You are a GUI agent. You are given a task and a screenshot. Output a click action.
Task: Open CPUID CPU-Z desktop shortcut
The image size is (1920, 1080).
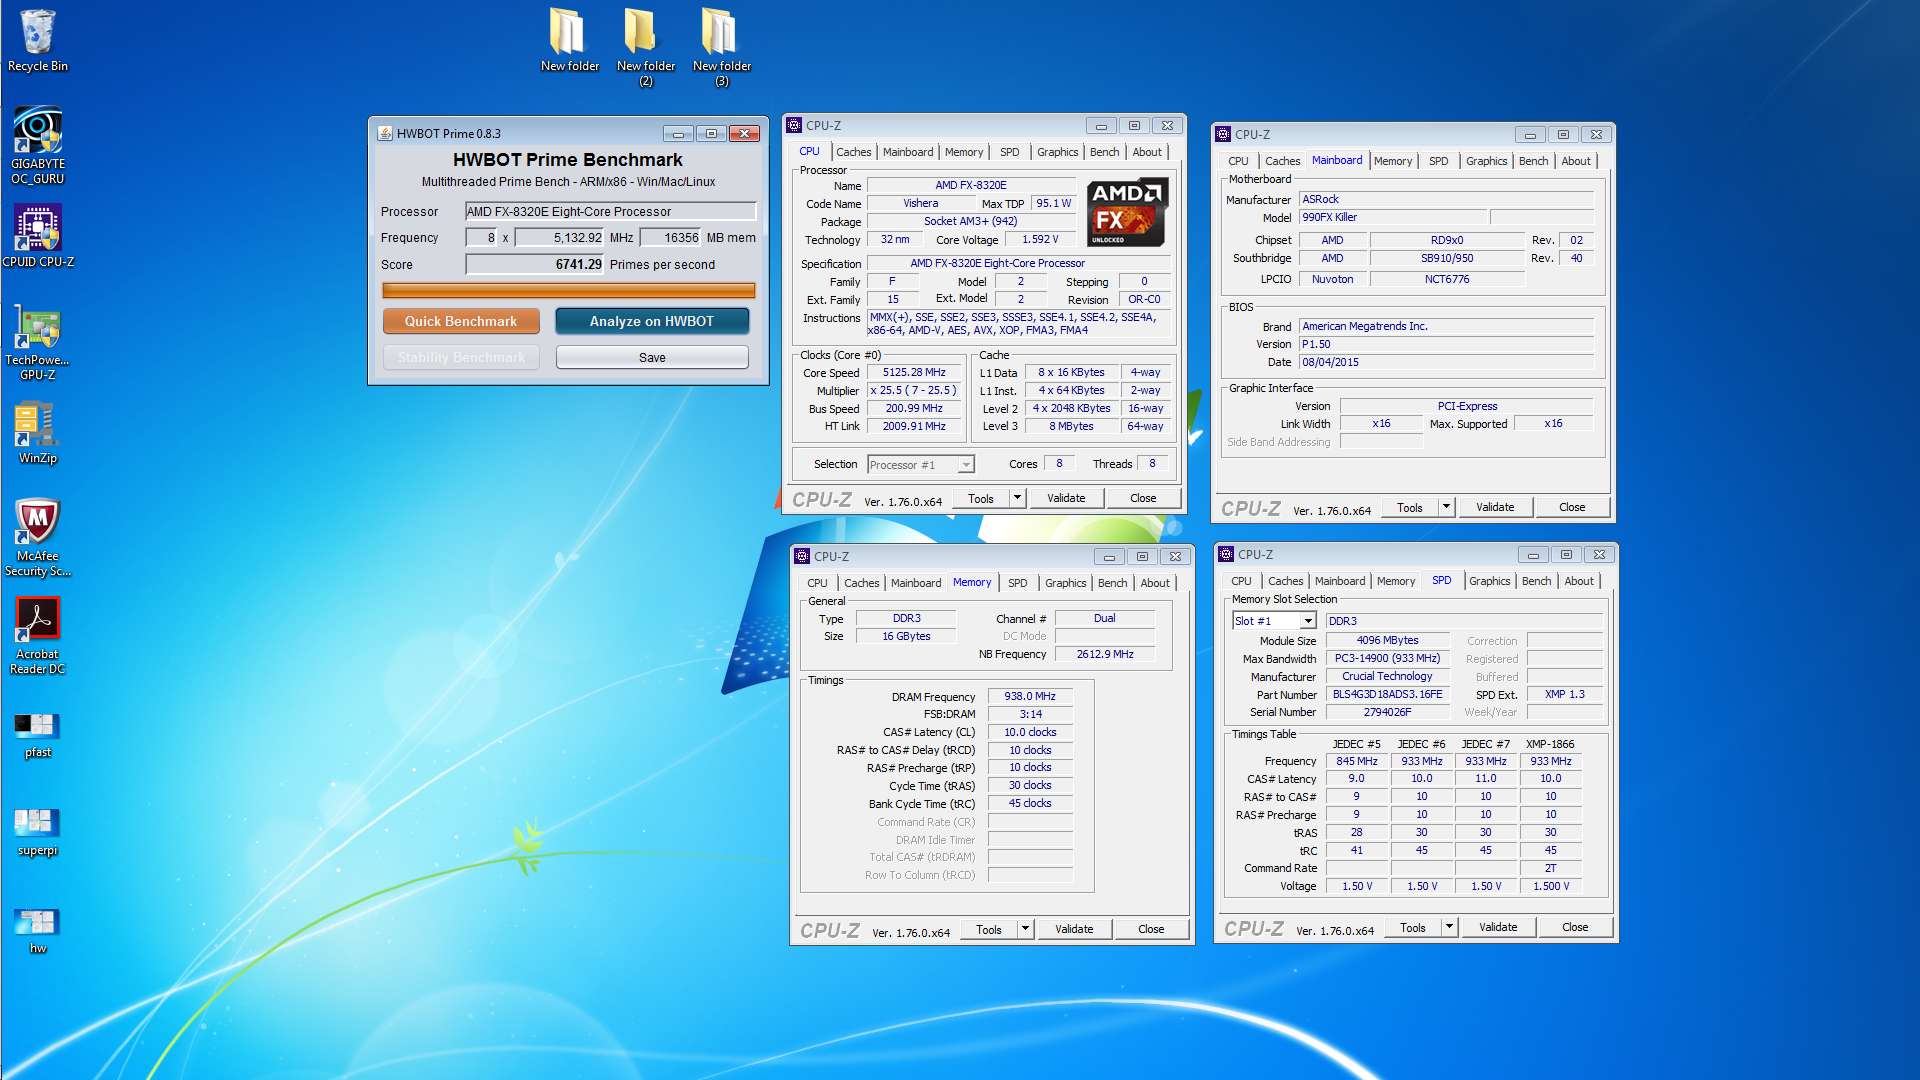[x=38, y=236]
